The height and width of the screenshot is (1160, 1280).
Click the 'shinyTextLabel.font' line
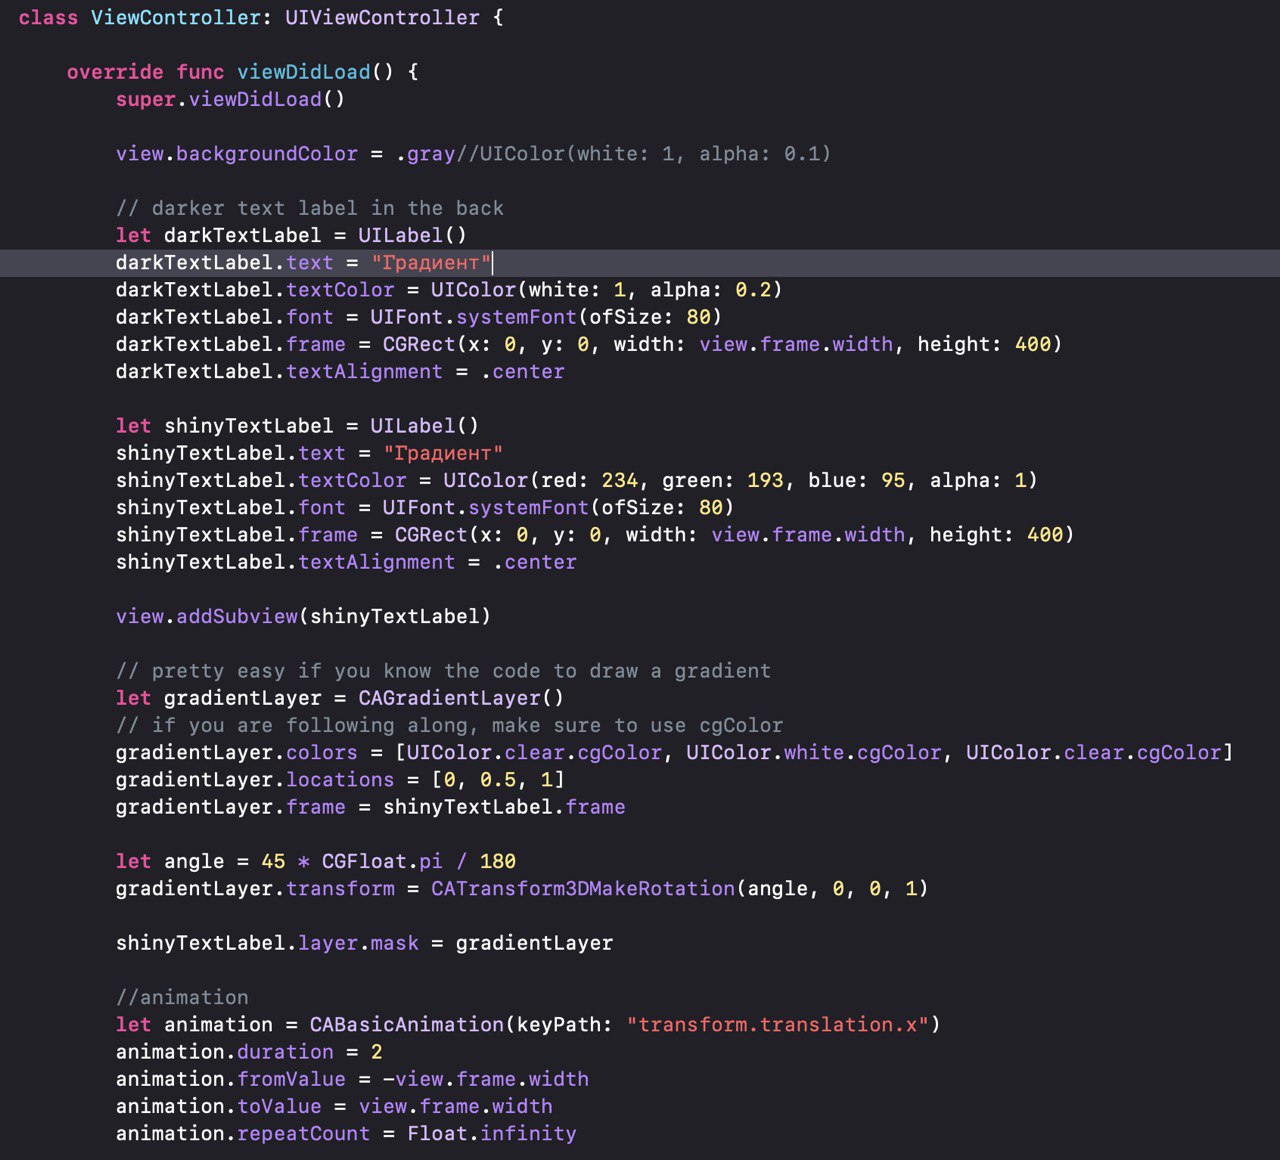coord(425,507)
